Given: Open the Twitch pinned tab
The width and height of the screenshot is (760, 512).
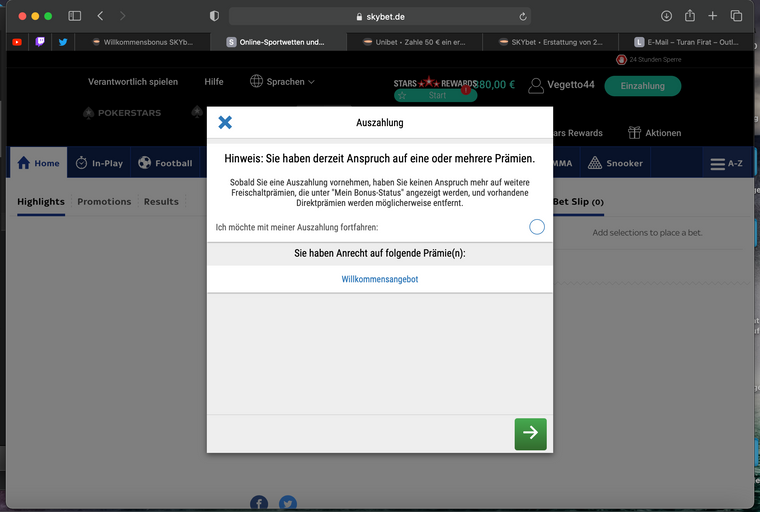Looking at the screenshot, I should click(x=40, y=42).
